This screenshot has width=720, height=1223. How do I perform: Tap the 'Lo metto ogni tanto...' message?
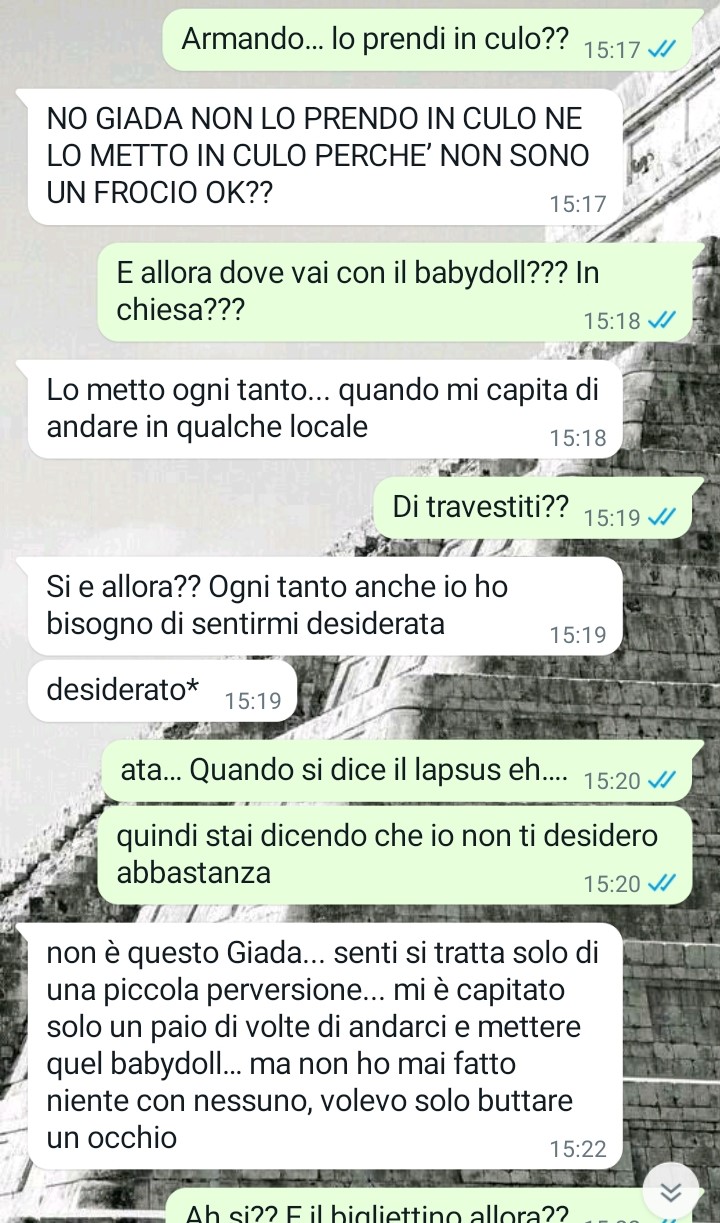tap(326, 409)
